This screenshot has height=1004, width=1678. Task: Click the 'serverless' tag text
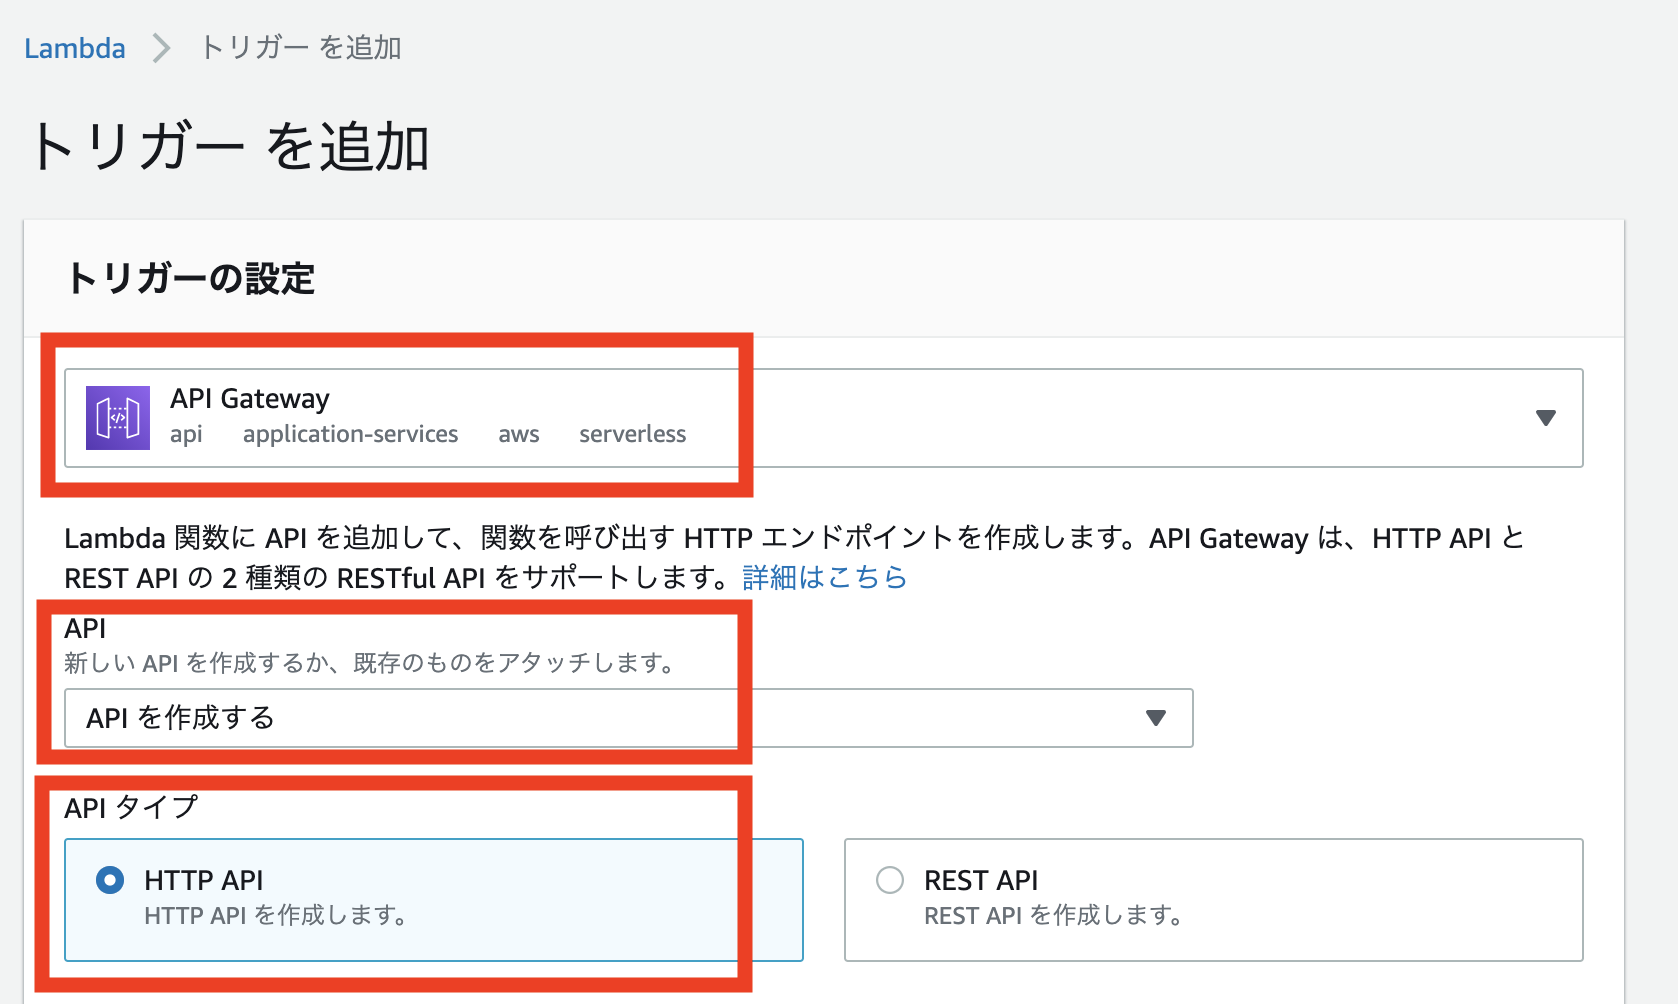[632, 434]
